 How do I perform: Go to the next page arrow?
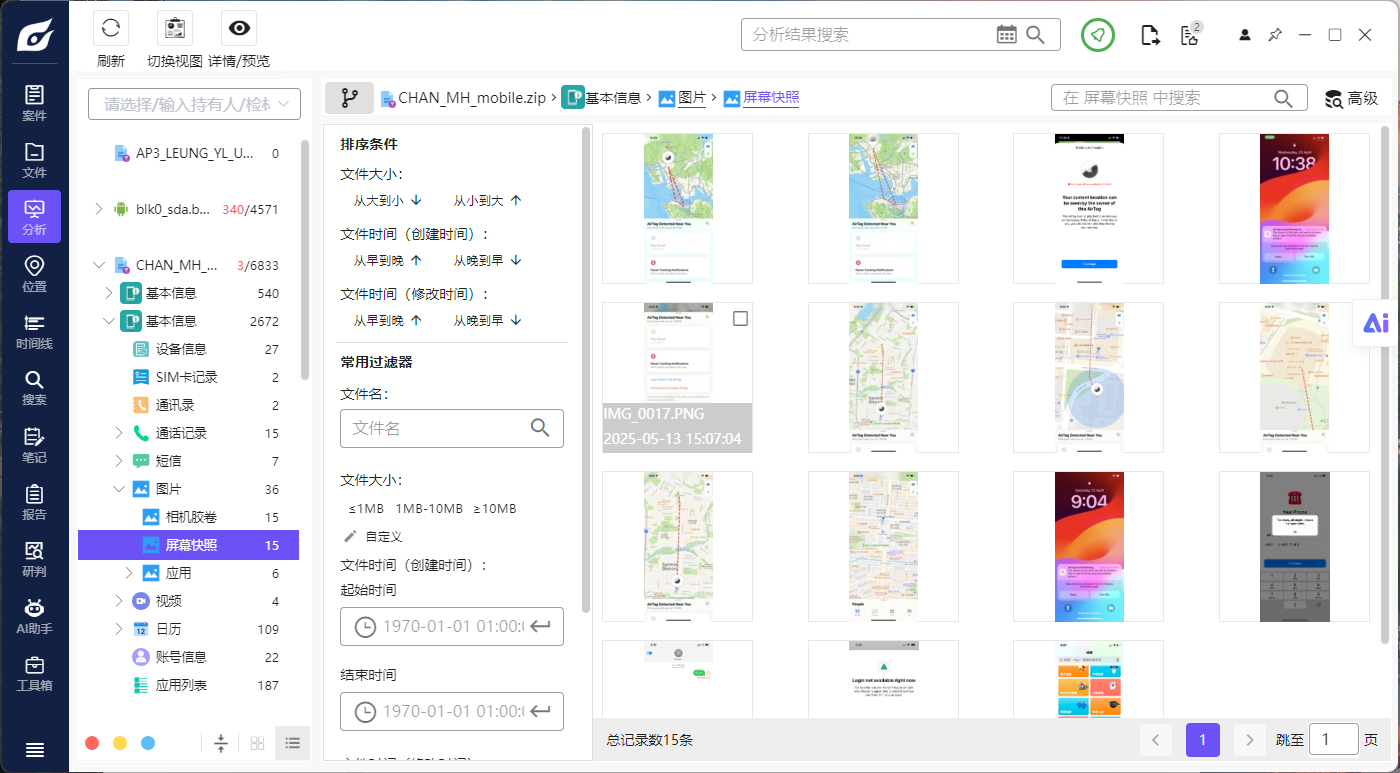click(1250, 741)
